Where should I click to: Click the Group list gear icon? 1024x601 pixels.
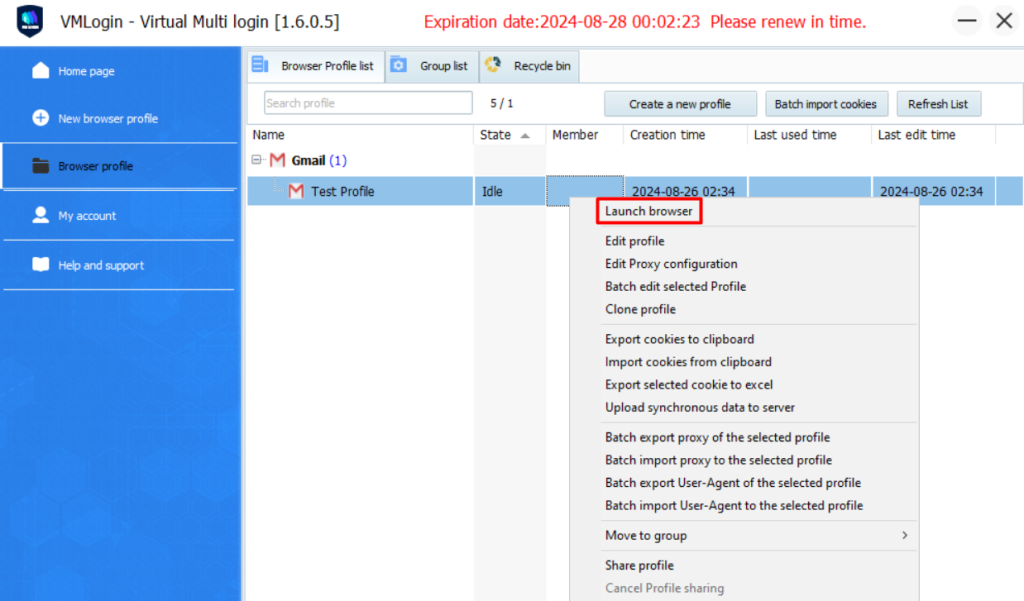click(398, 65)
